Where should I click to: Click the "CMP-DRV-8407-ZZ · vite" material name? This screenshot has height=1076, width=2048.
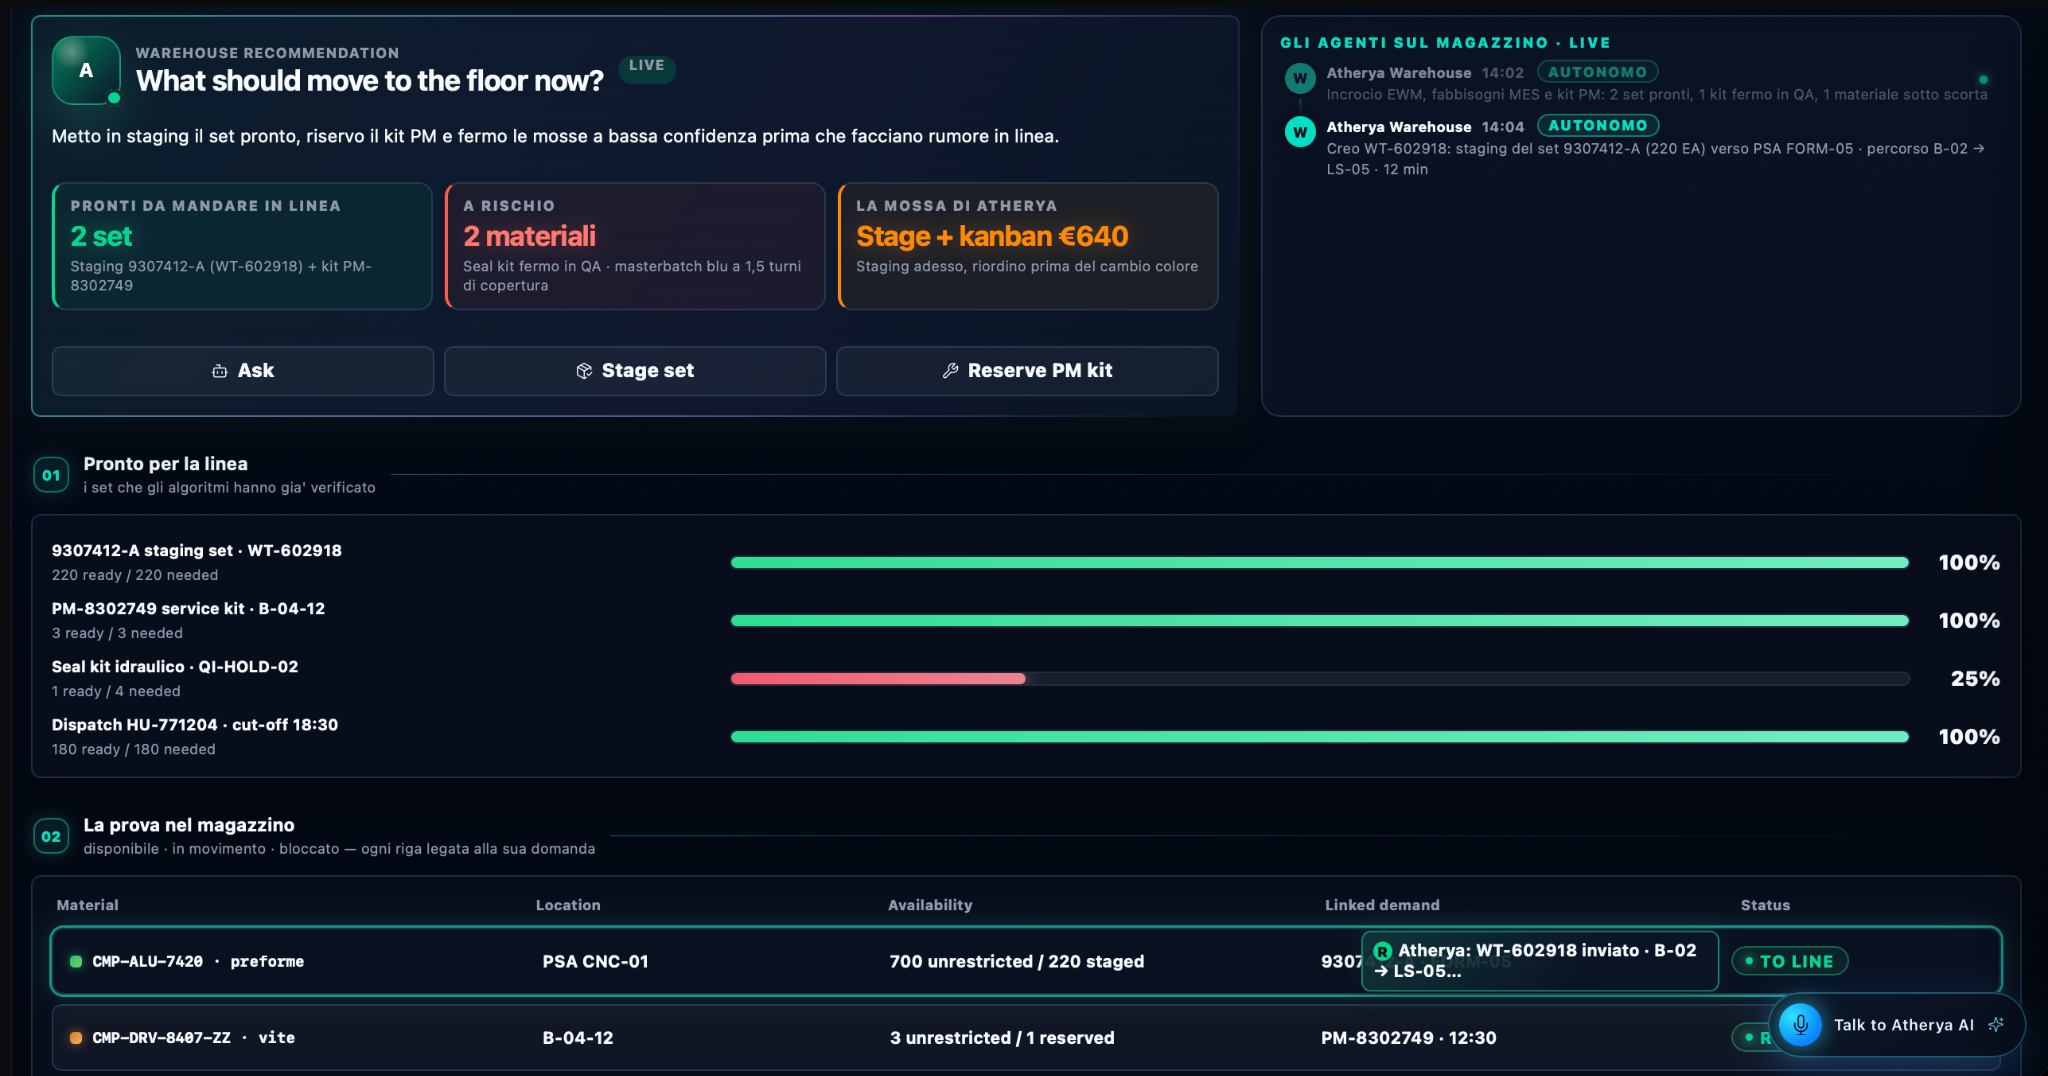[x=193, y=1038]
